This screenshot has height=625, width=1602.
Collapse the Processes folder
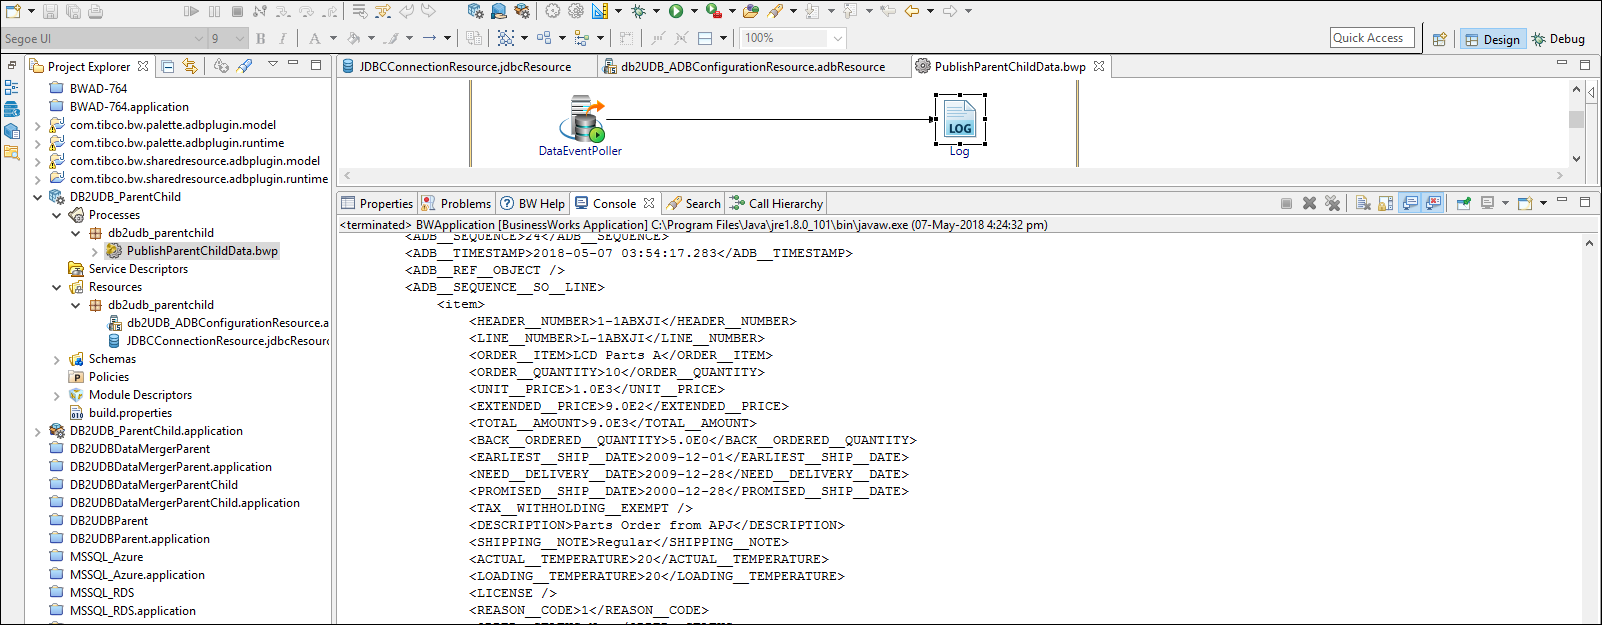pos(57,215)
